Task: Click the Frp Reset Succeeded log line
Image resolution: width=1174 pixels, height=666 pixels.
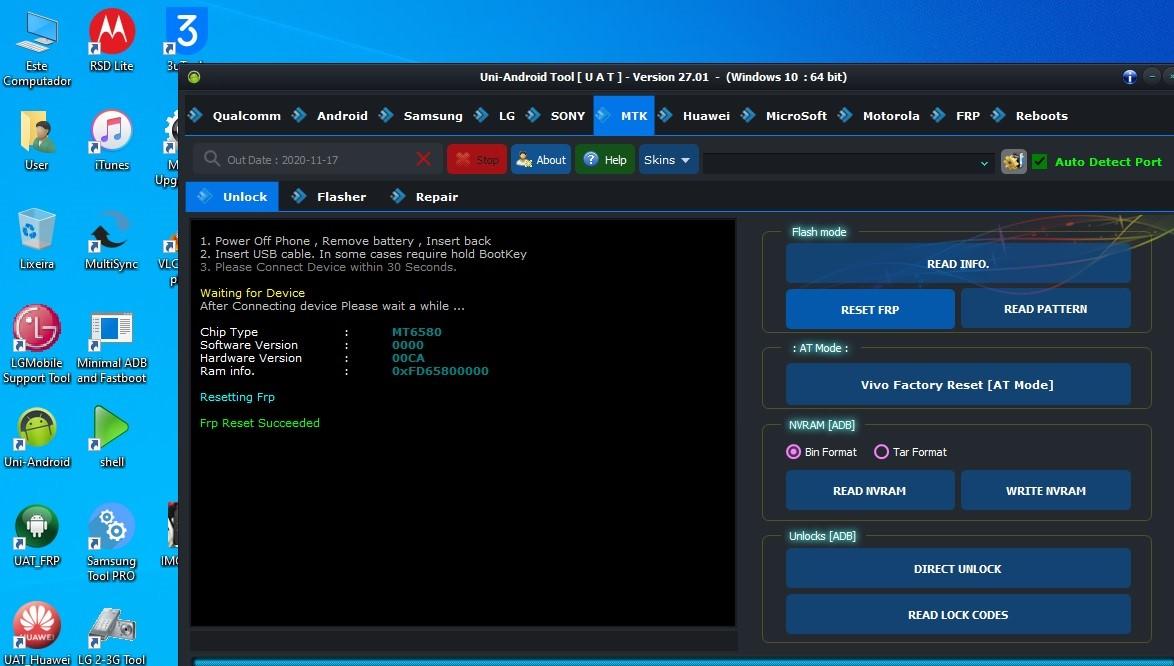Action: click(x=260, y=423)
